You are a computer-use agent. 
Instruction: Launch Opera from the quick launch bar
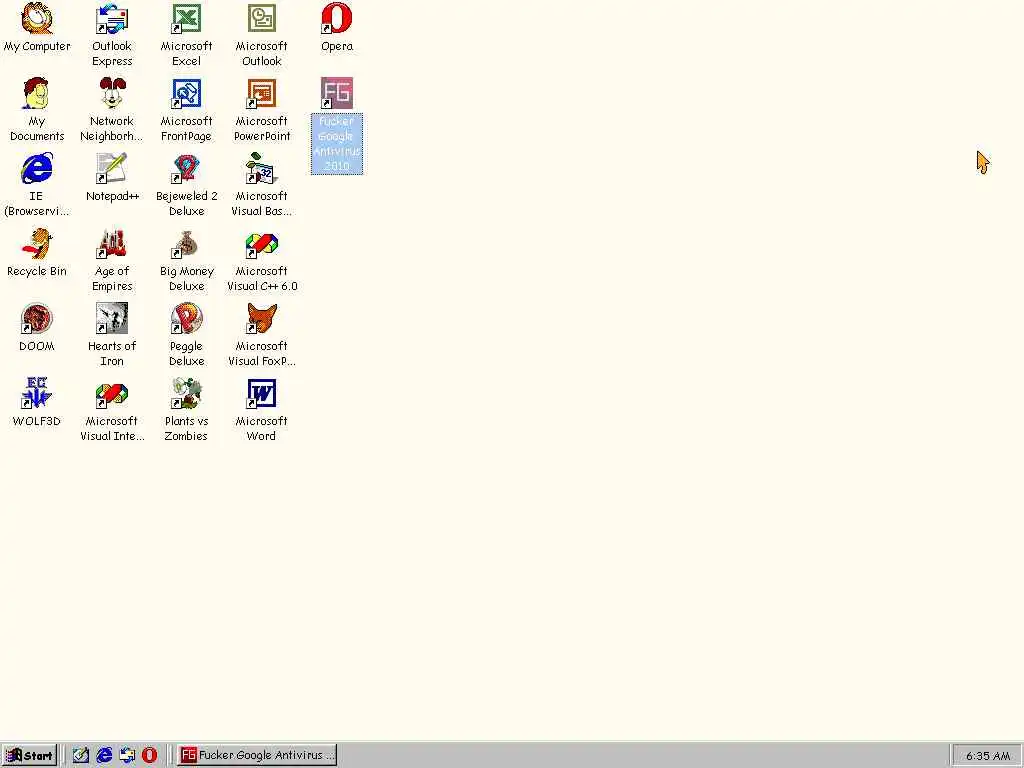(x=150, y=755)
